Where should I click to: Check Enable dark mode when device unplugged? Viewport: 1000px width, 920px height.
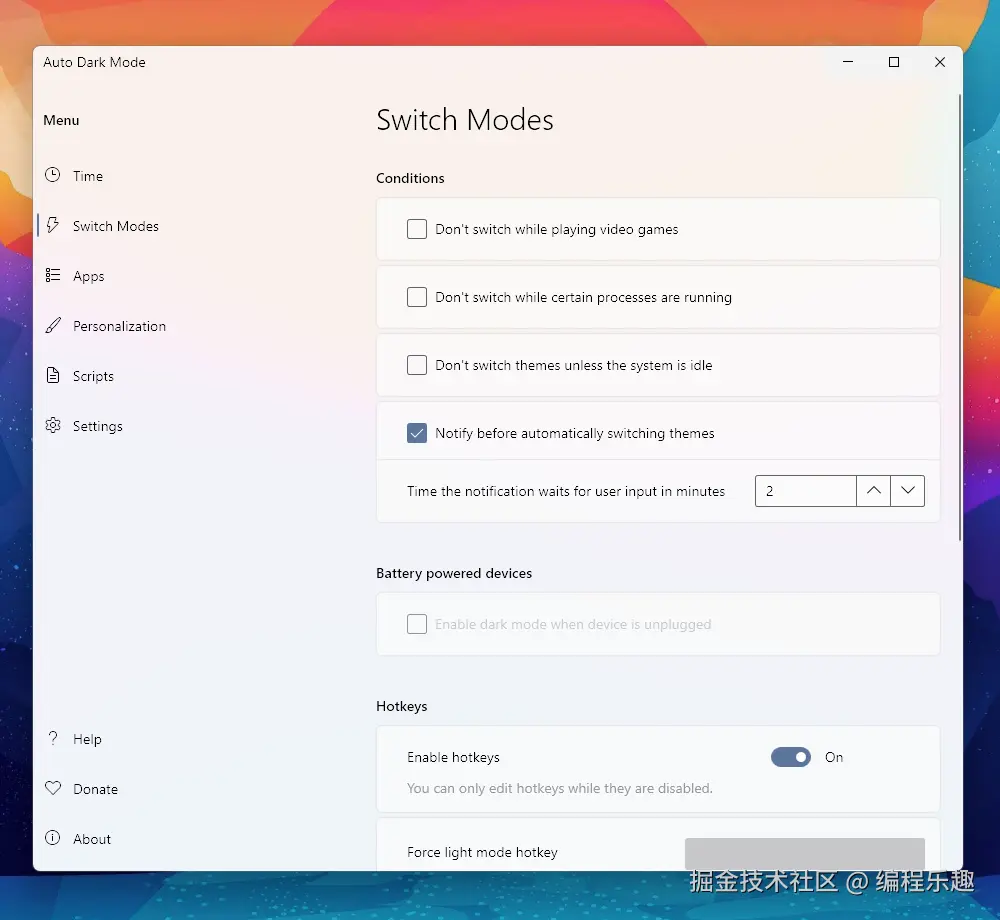coord(417,624)
